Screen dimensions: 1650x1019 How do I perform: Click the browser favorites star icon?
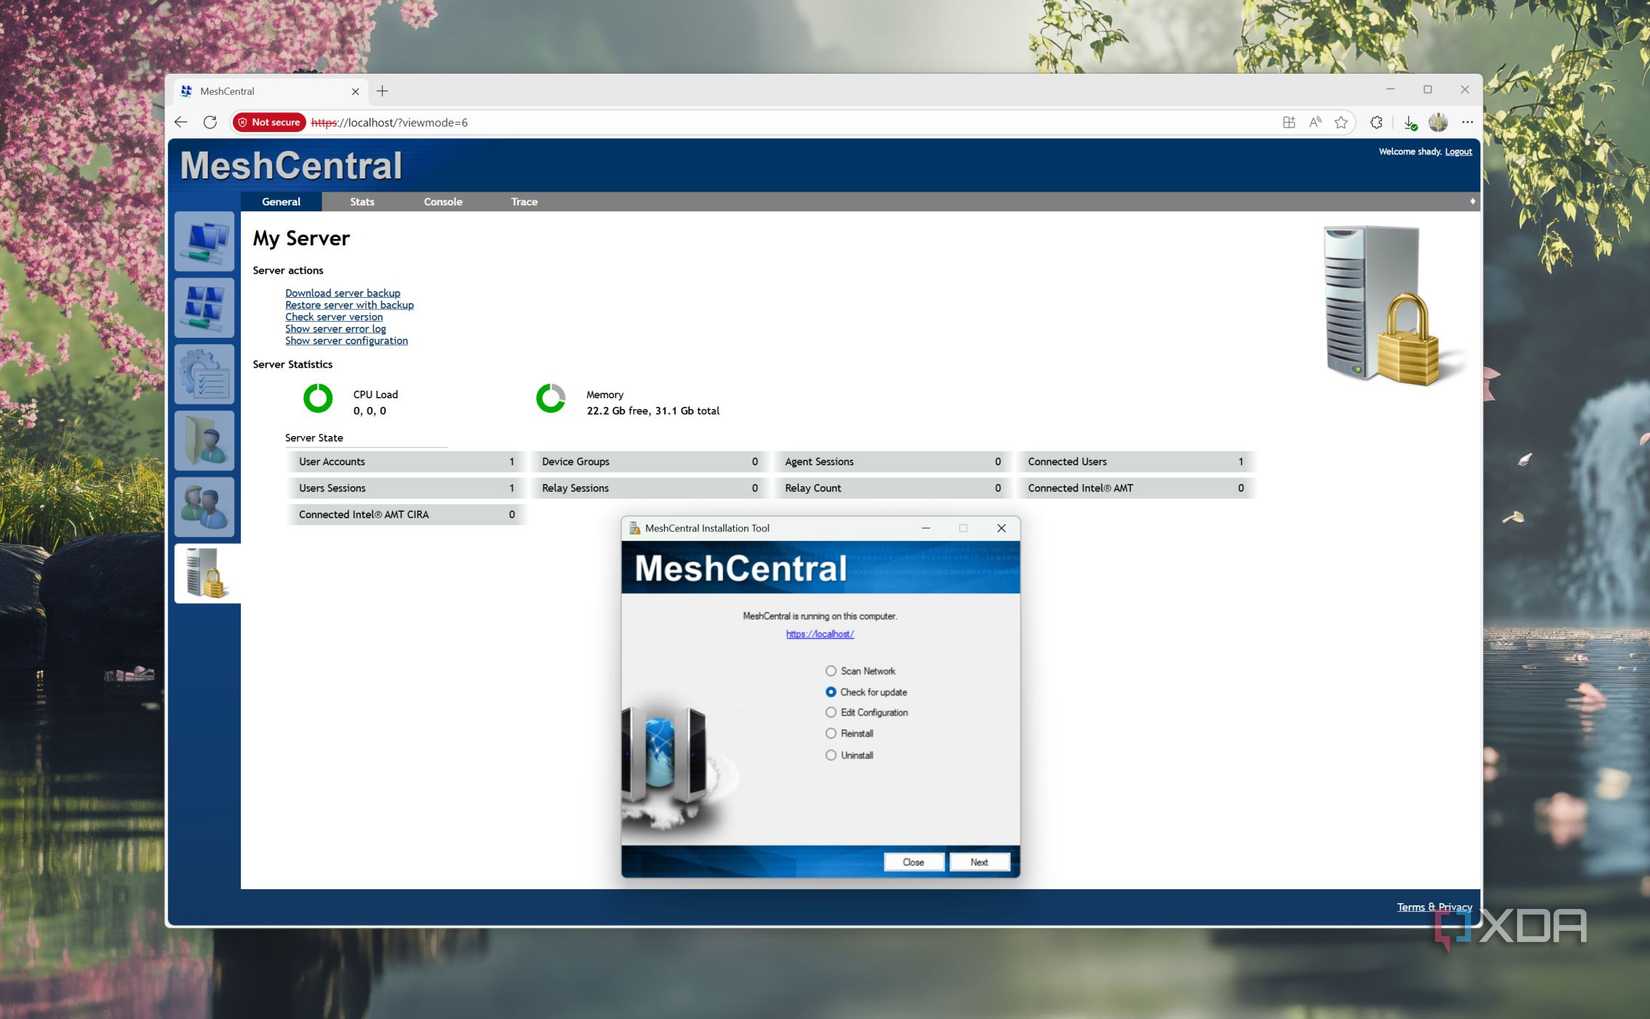(x=1341, y=122)
